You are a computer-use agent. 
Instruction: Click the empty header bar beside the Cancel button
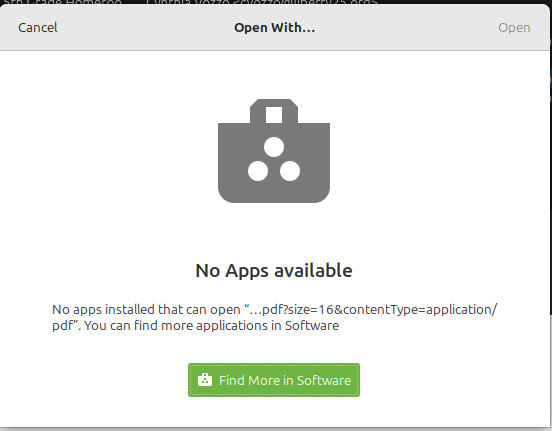141,27
